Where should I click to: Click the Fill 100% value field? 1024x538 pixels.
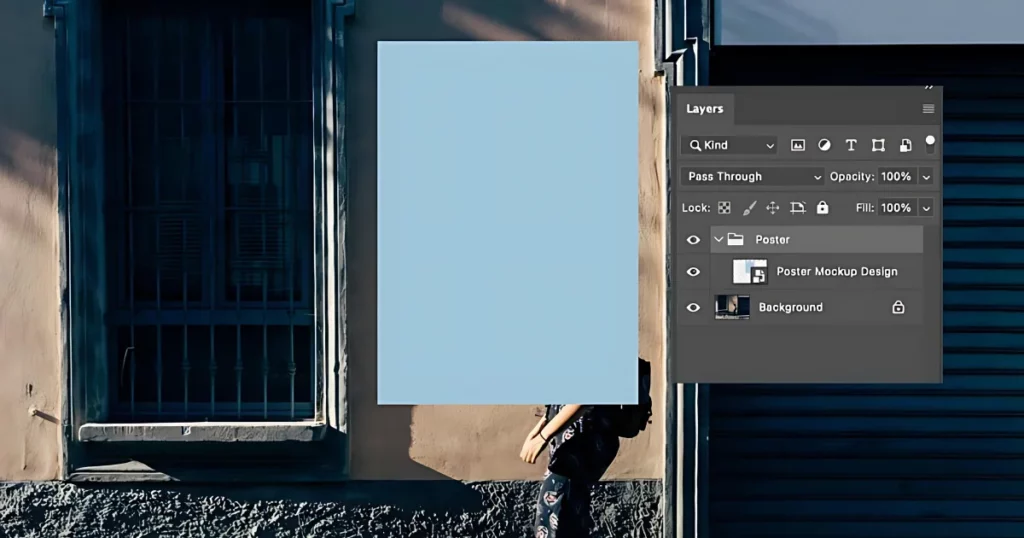[896, 208]
